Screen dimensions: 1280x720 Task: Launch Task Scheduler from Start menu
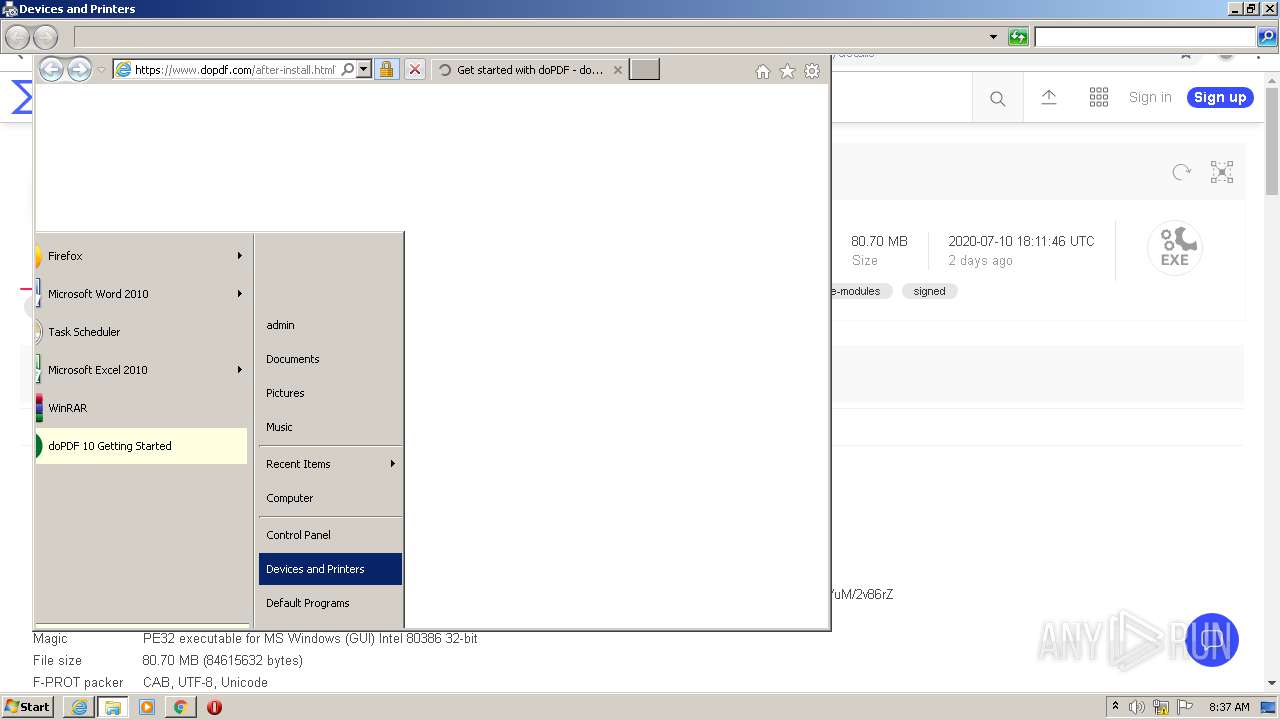[x=141, y=332]
